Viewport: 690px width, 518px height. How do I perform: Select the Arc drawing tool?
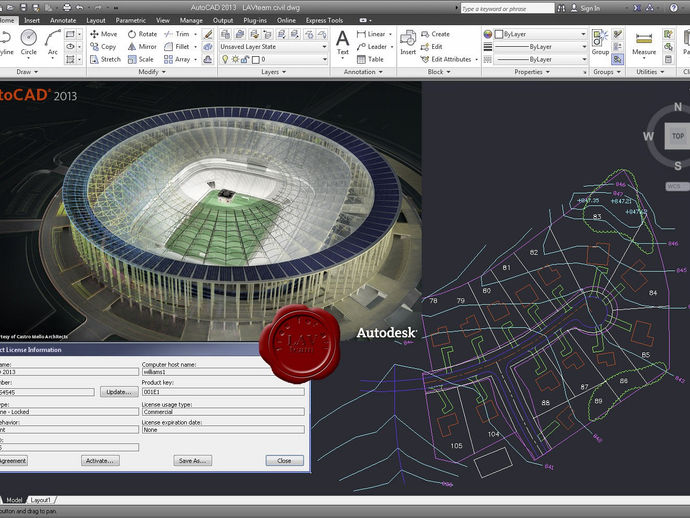pyautogui.click(x=52, y=42)
